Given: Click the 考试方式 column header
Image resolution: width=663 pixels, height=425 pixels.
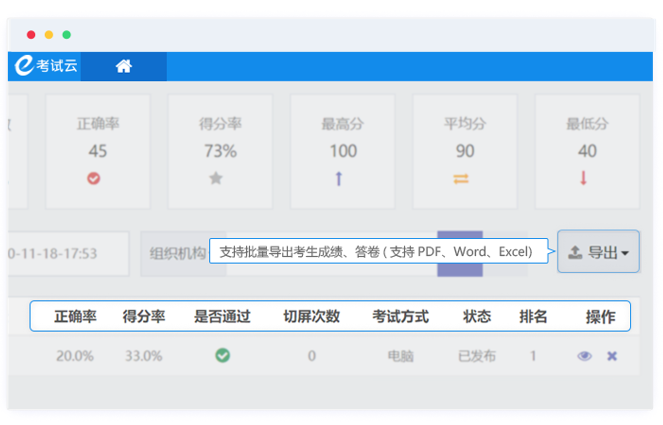Looking at the screenshot, I should coord(400,316).
